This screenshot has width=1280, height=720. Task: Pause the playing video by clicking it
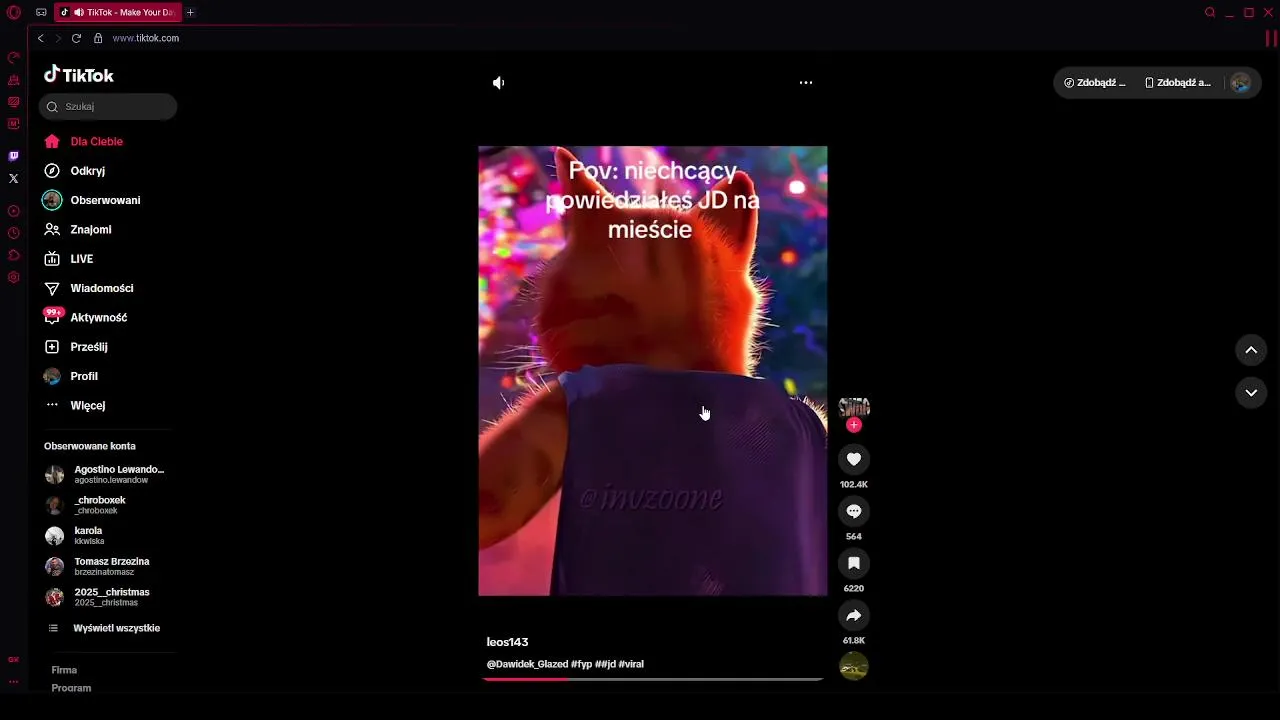point(653,371)
